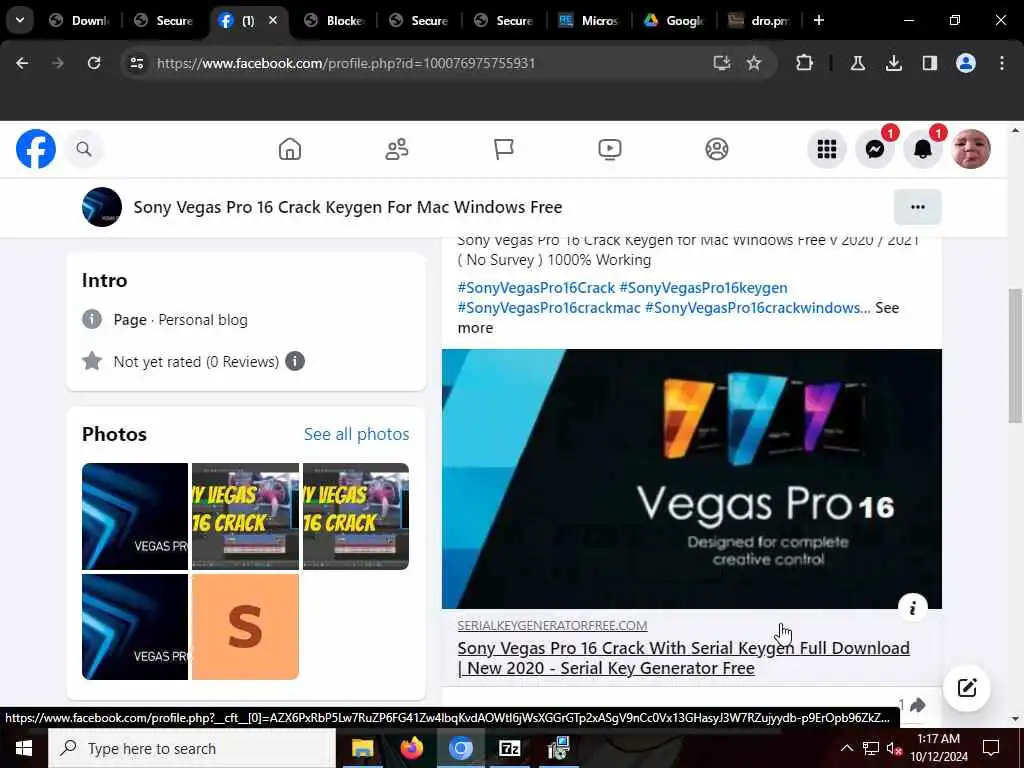Click the info icon next to Not yet rated
The height and width of the screenshot is (768, 1024).
click(x=295, y=361)
